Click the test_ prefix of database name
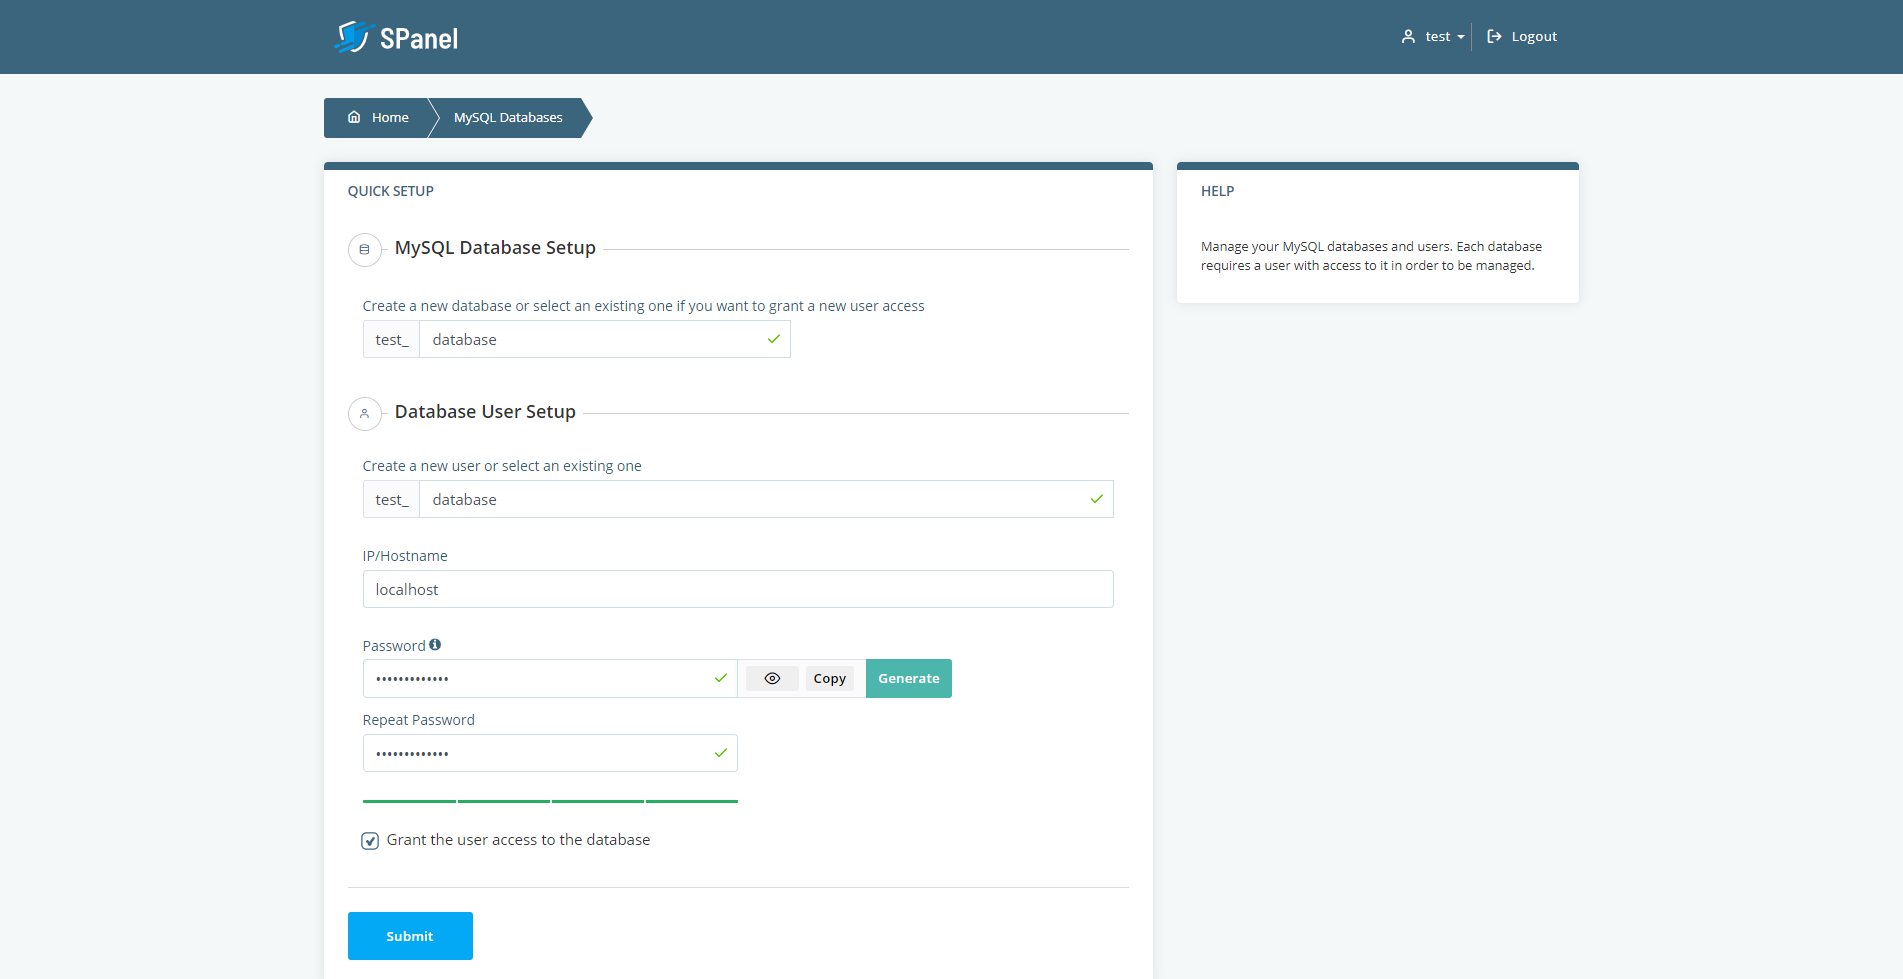Viewport: 1903px width, 979px height. pos(392,340)
